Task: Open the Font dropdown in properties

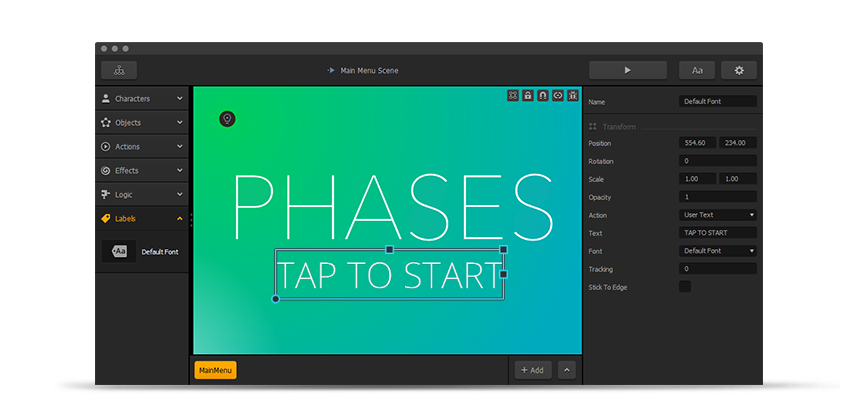Action: [718, 251]
